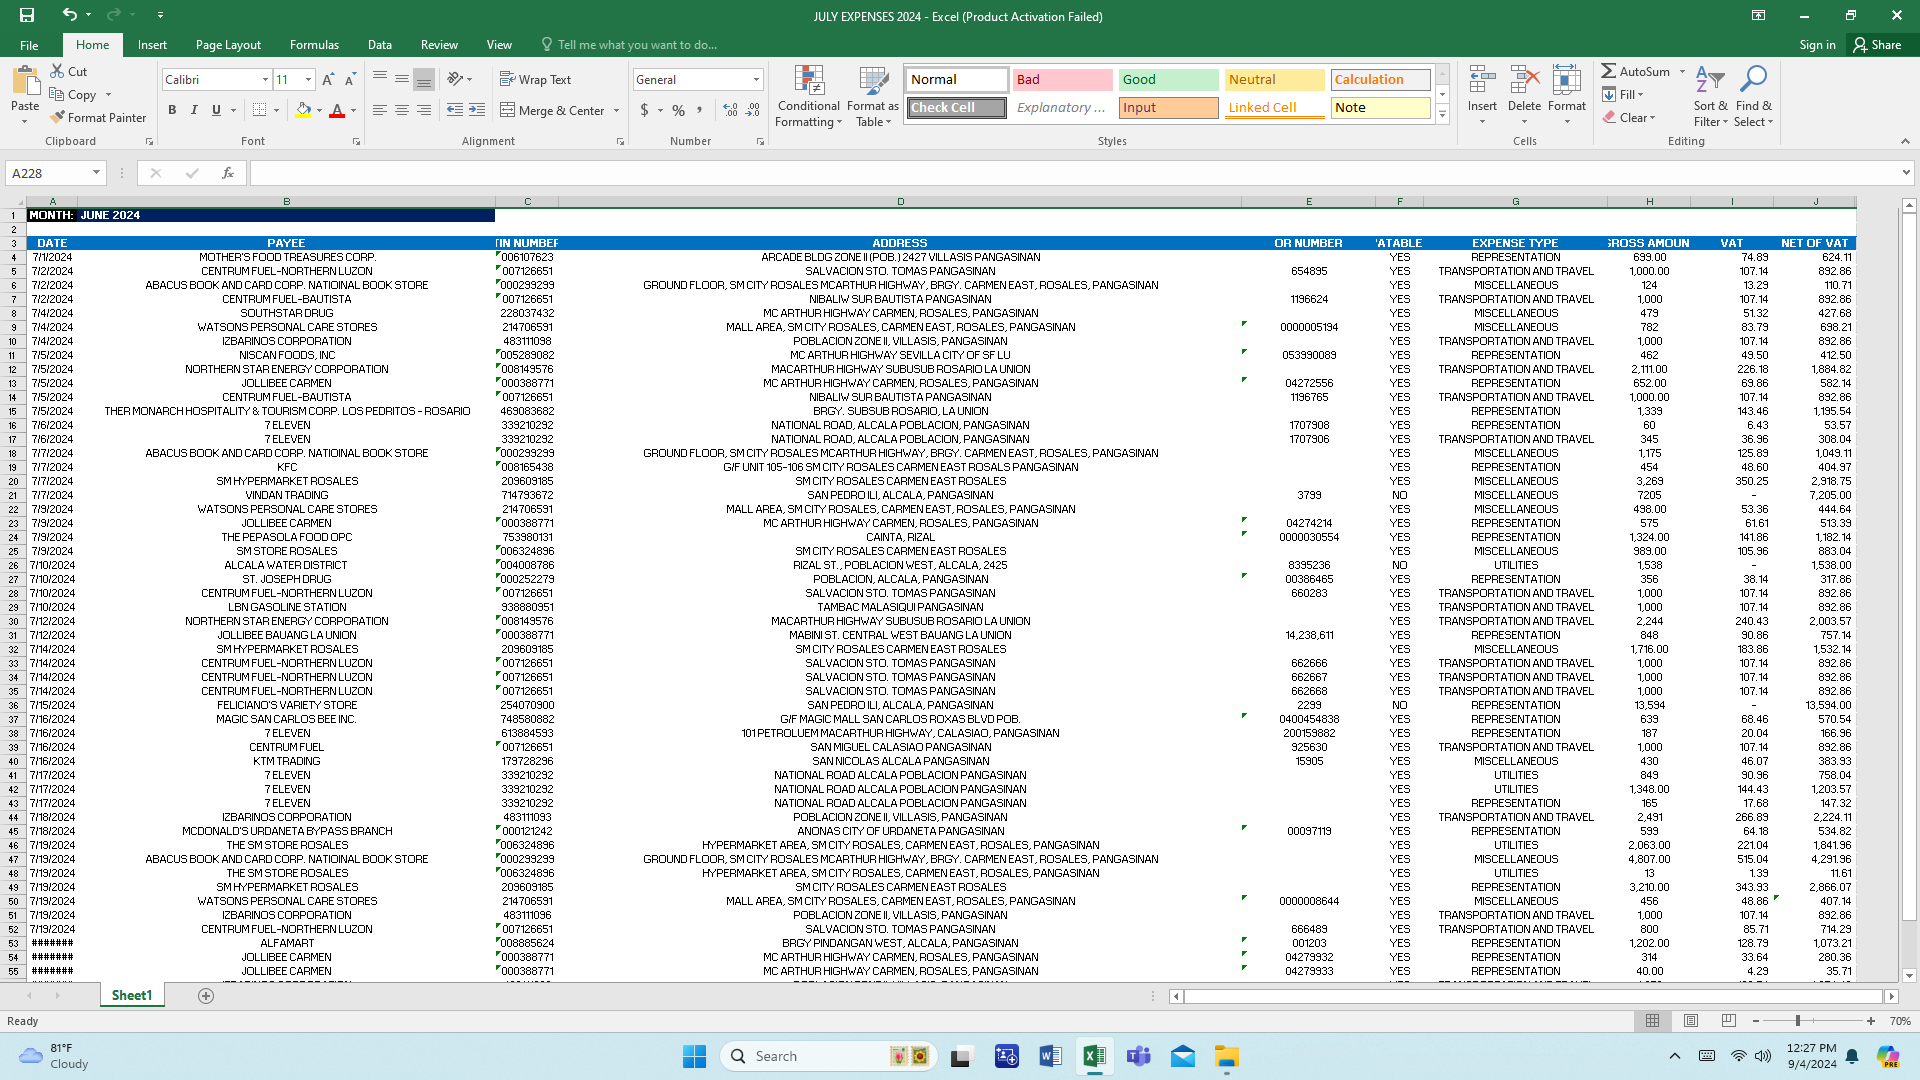Center text horizontally
Viewport: 1920px width, 1080px height.
click(x=402, y=110)
